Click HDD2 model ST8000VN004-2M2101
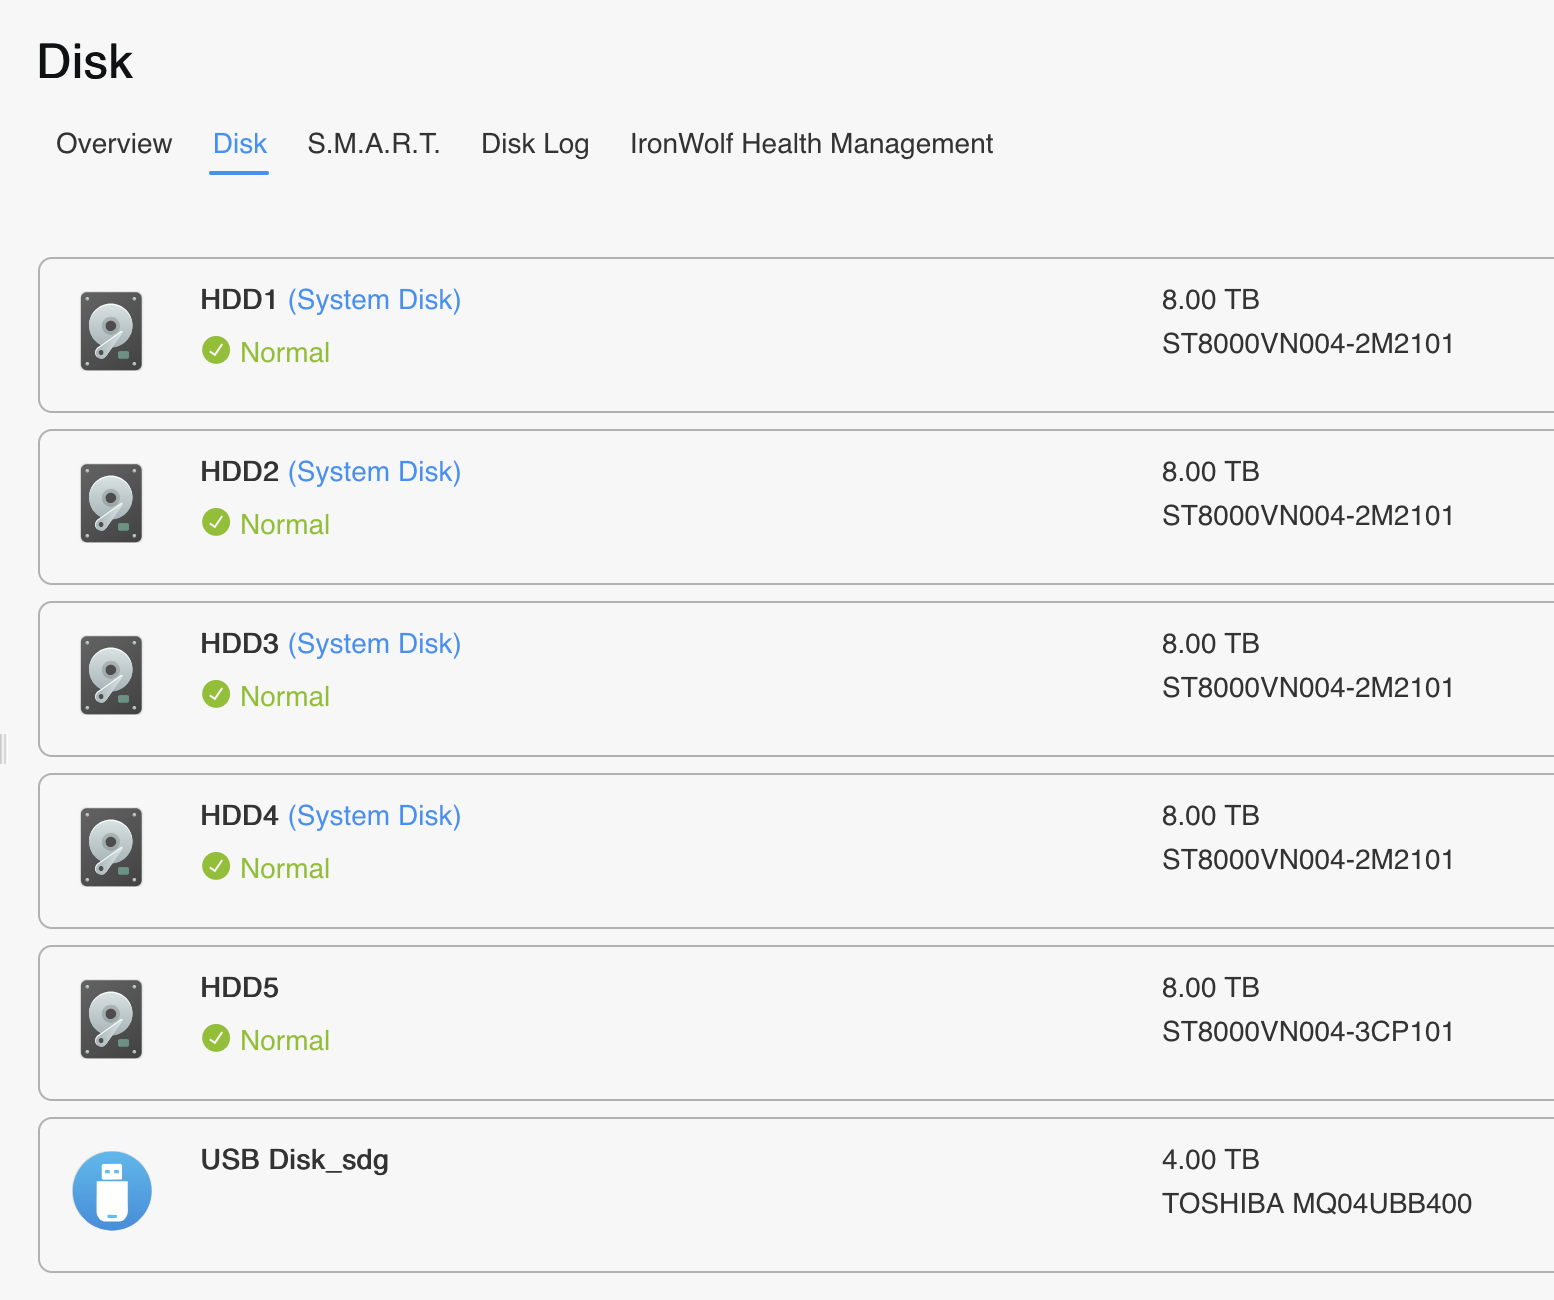 [x=1308, y=516]
